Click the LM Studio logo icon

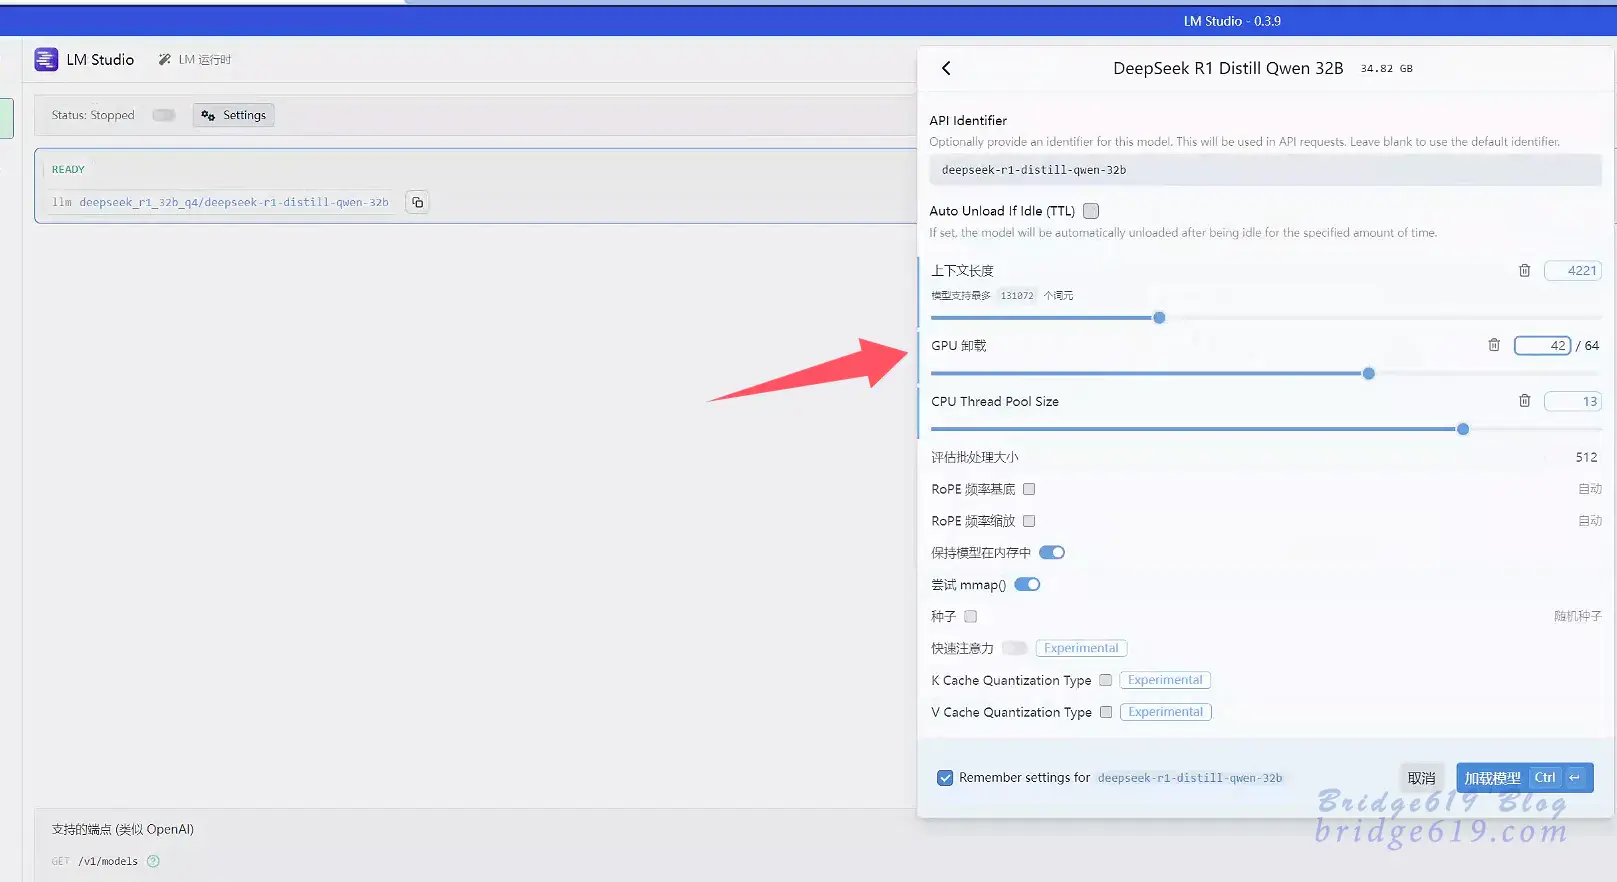point(46,60)
